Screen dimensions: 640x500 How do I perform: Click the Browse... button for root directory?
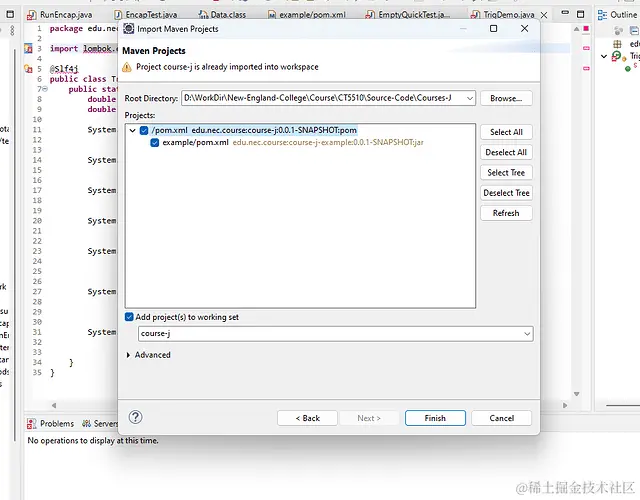(x=506, y=98)
